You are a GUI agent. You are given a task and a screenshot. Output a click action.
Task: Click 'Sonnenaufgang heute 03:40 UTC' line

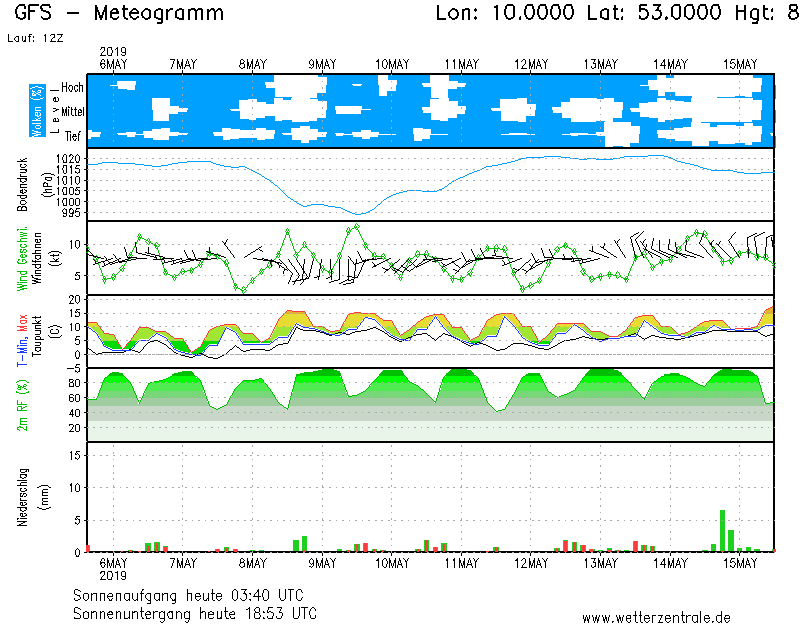point(188,595)
